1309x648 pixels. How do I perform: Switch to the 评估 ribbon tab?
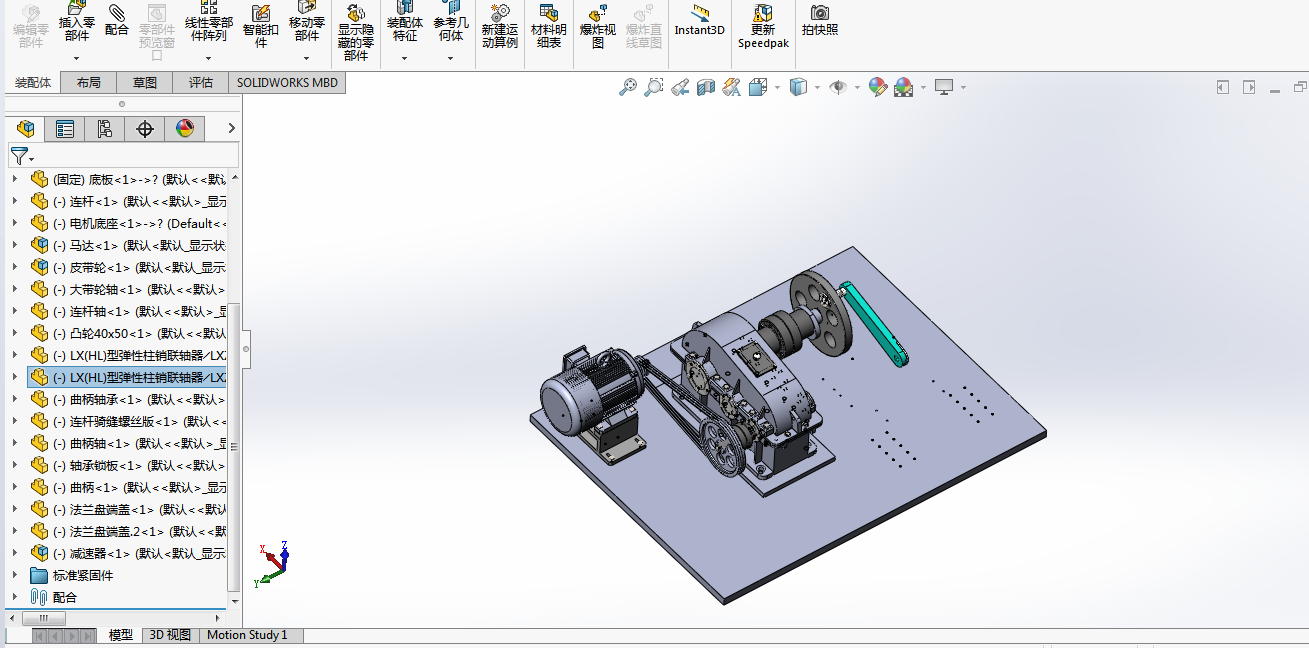[x=201, y=83]
